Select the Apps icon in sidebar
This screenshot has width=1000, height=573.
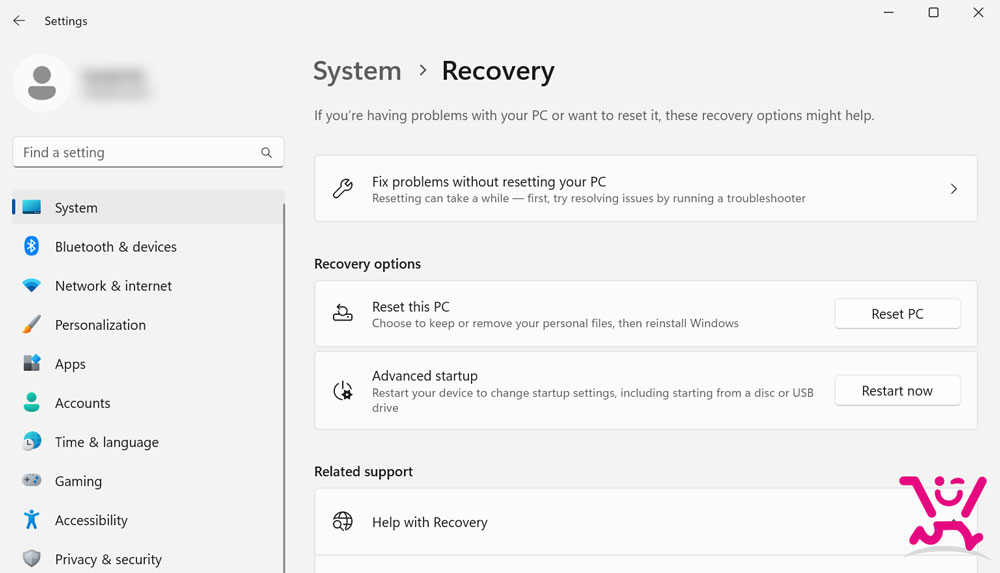click(31, 363)
